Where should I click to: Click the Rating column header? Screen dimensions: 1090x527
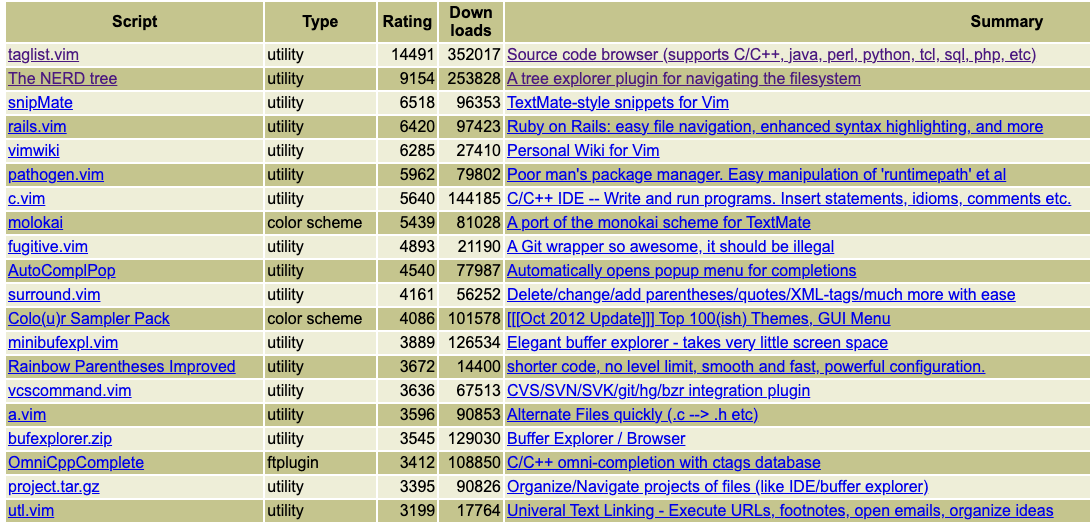407,21
